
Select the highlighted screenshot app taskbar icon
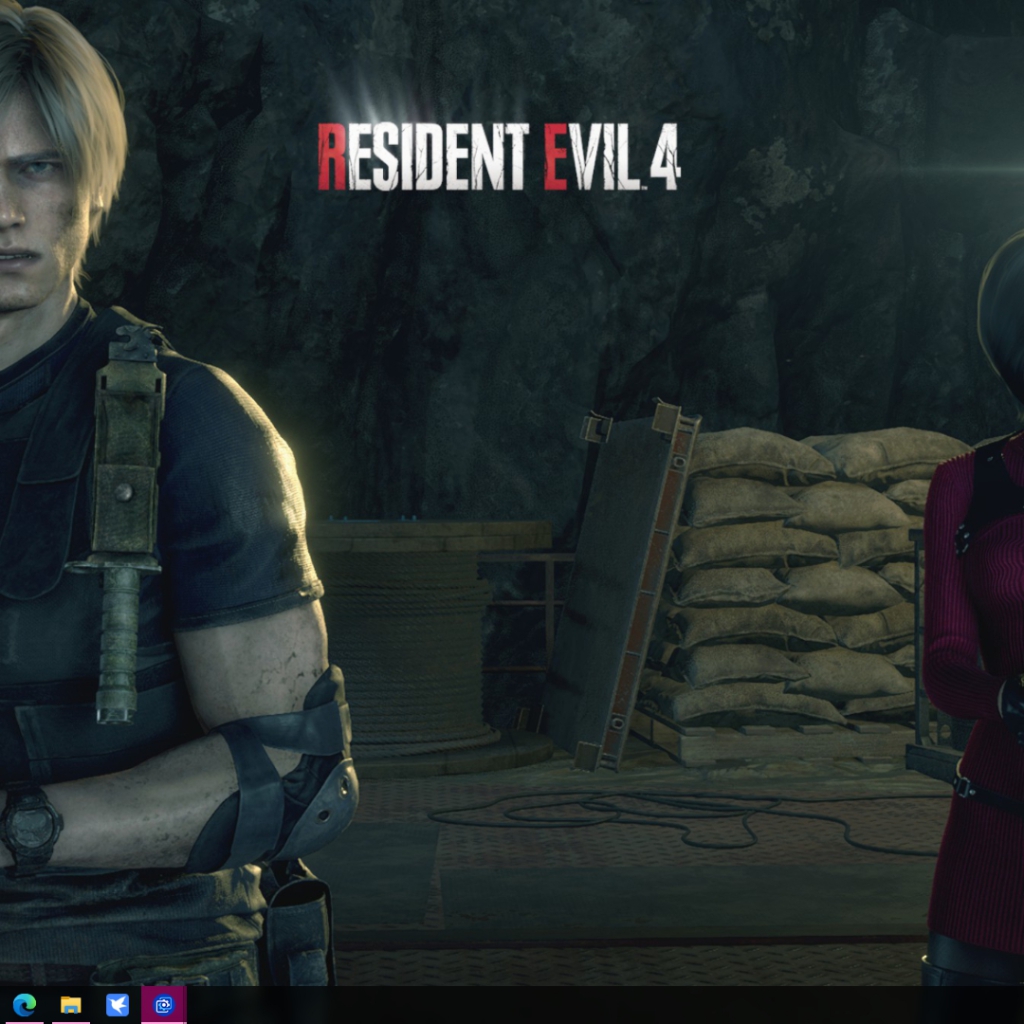pyautogui.click(x=163, y=1004)
